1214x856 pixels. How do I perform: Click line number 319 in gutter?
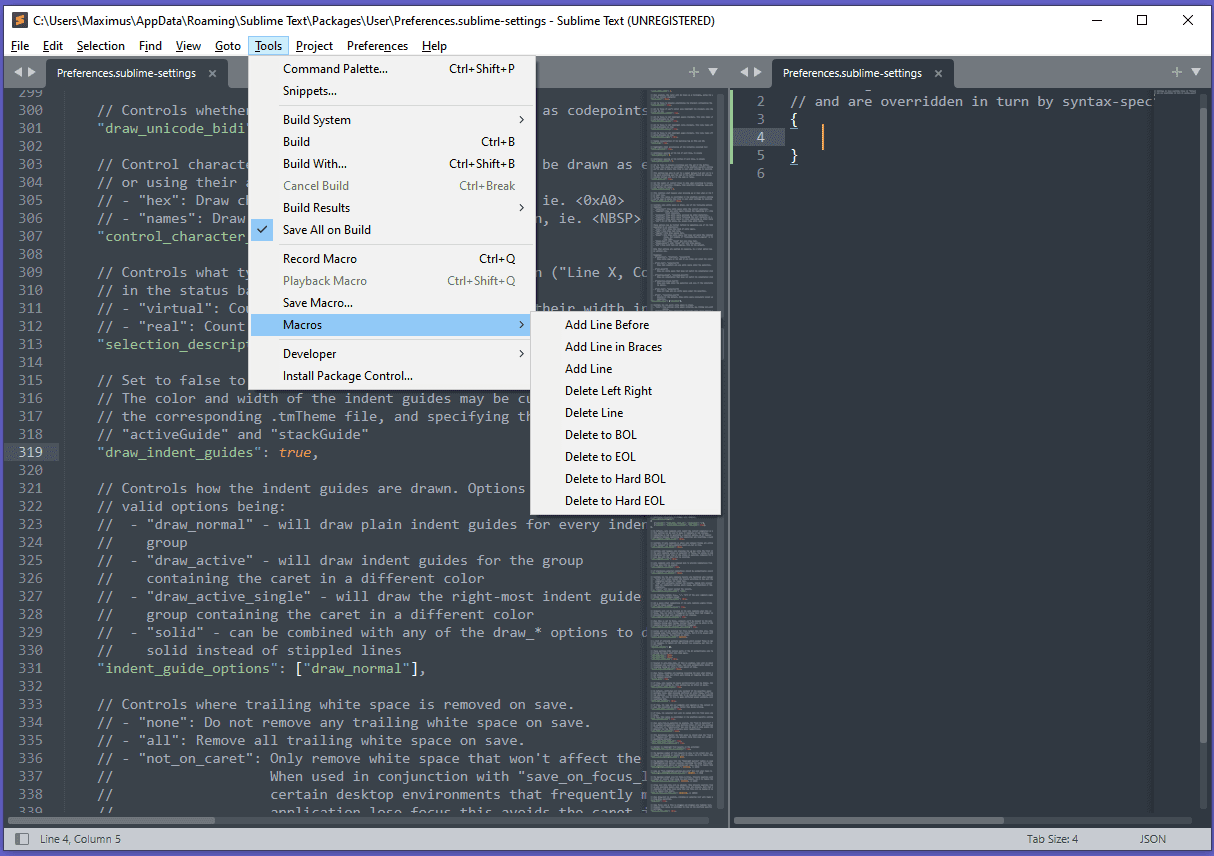tap(30, 453)
